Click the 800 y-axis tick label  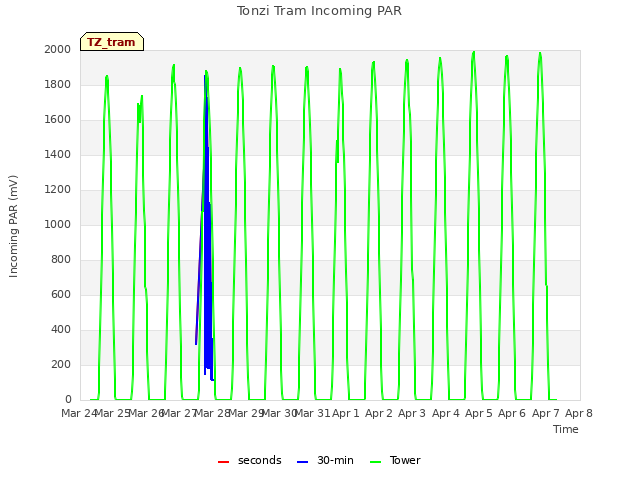[61, 260]
